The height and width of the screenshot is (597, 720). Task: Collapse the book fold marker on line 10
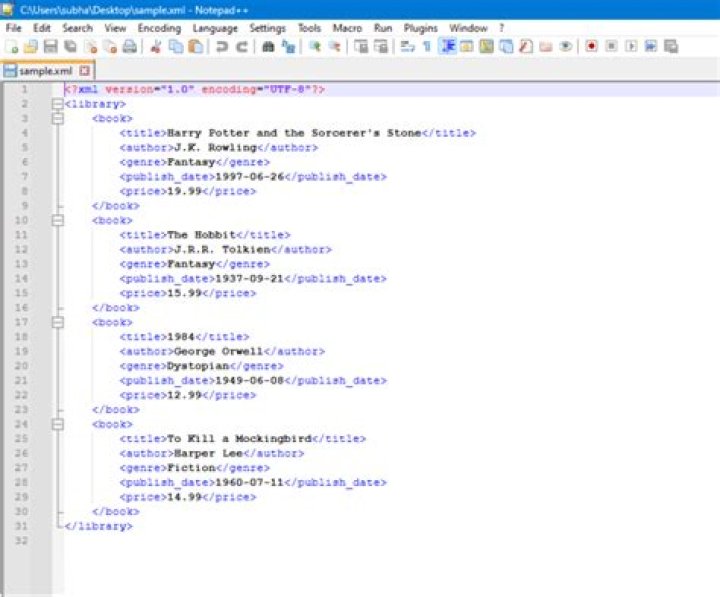[57, 220]
